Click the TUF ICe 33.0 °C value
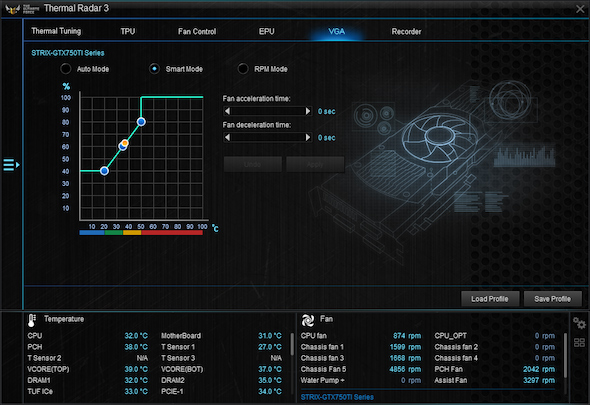This screenshot has height=405, width=590. coord(136,391)
